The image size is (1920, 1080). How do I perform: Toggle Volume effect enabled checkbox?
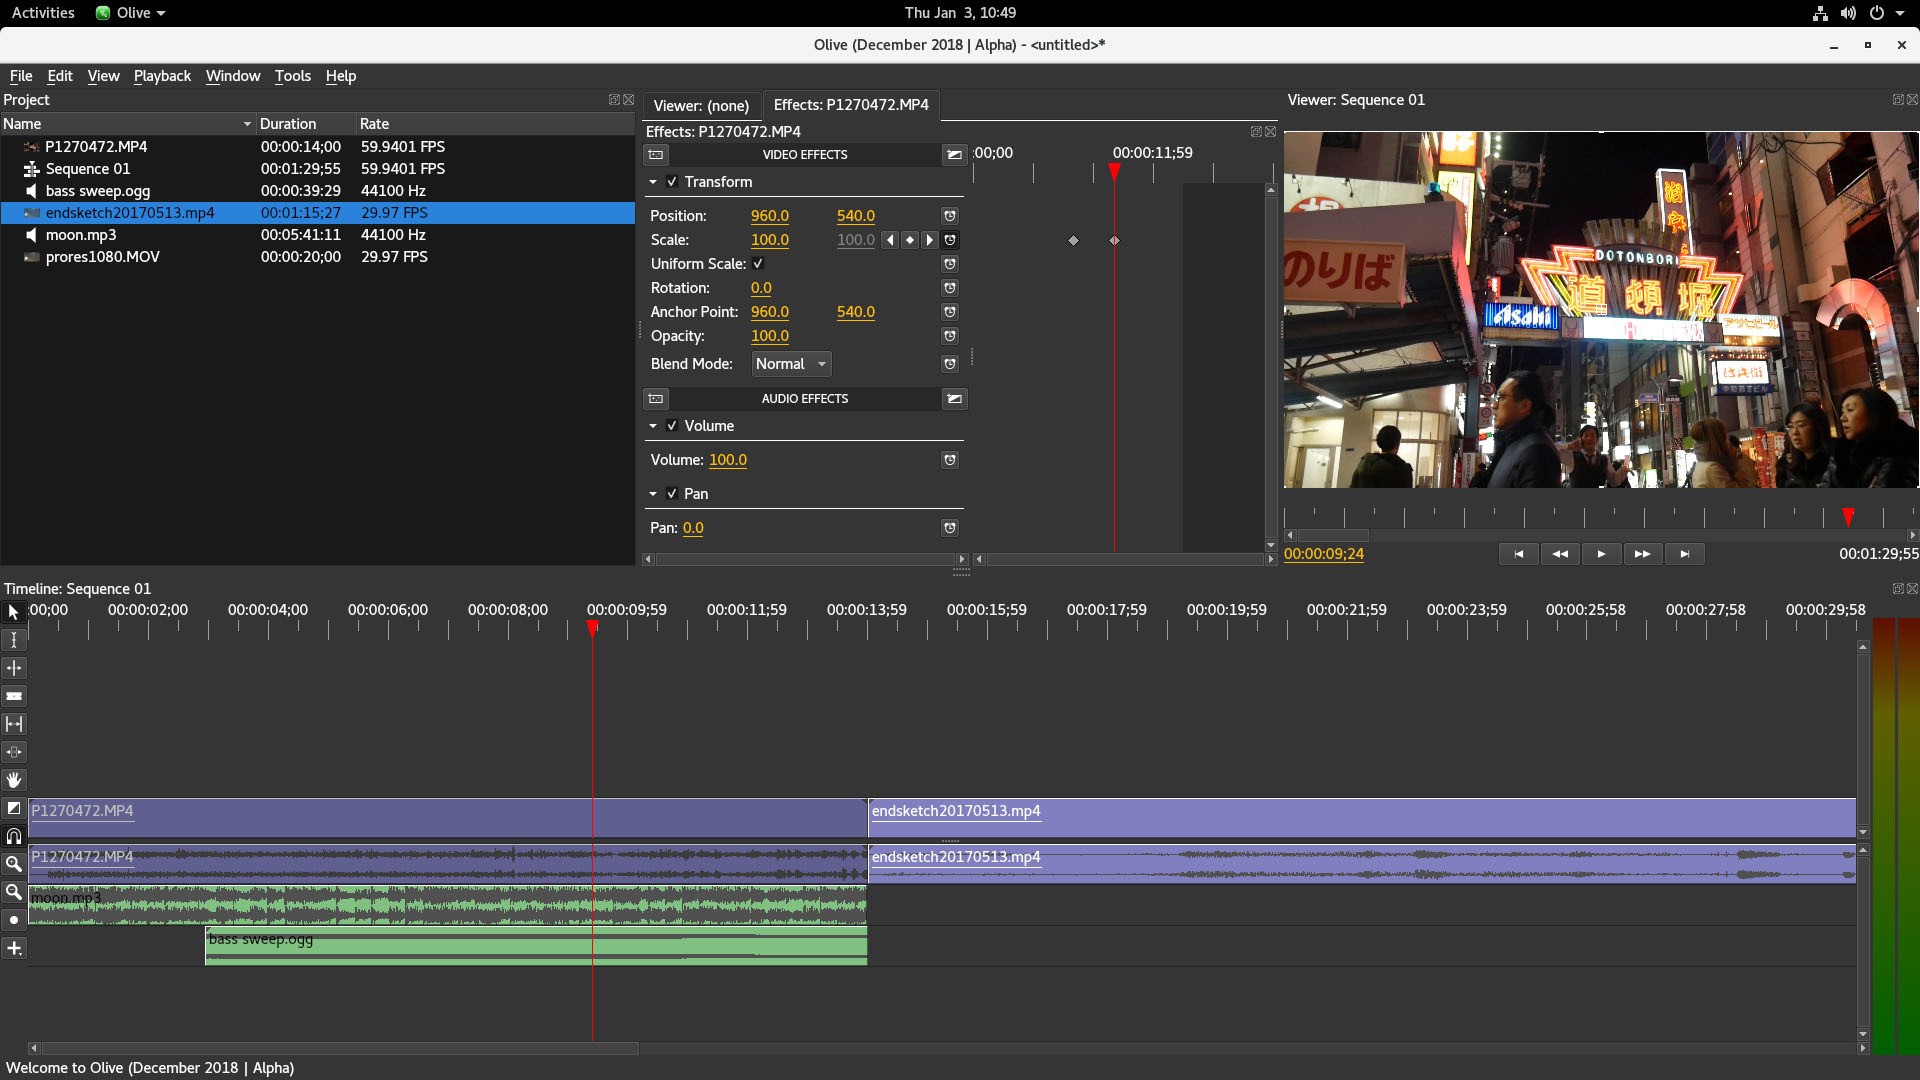pos(673,425)
